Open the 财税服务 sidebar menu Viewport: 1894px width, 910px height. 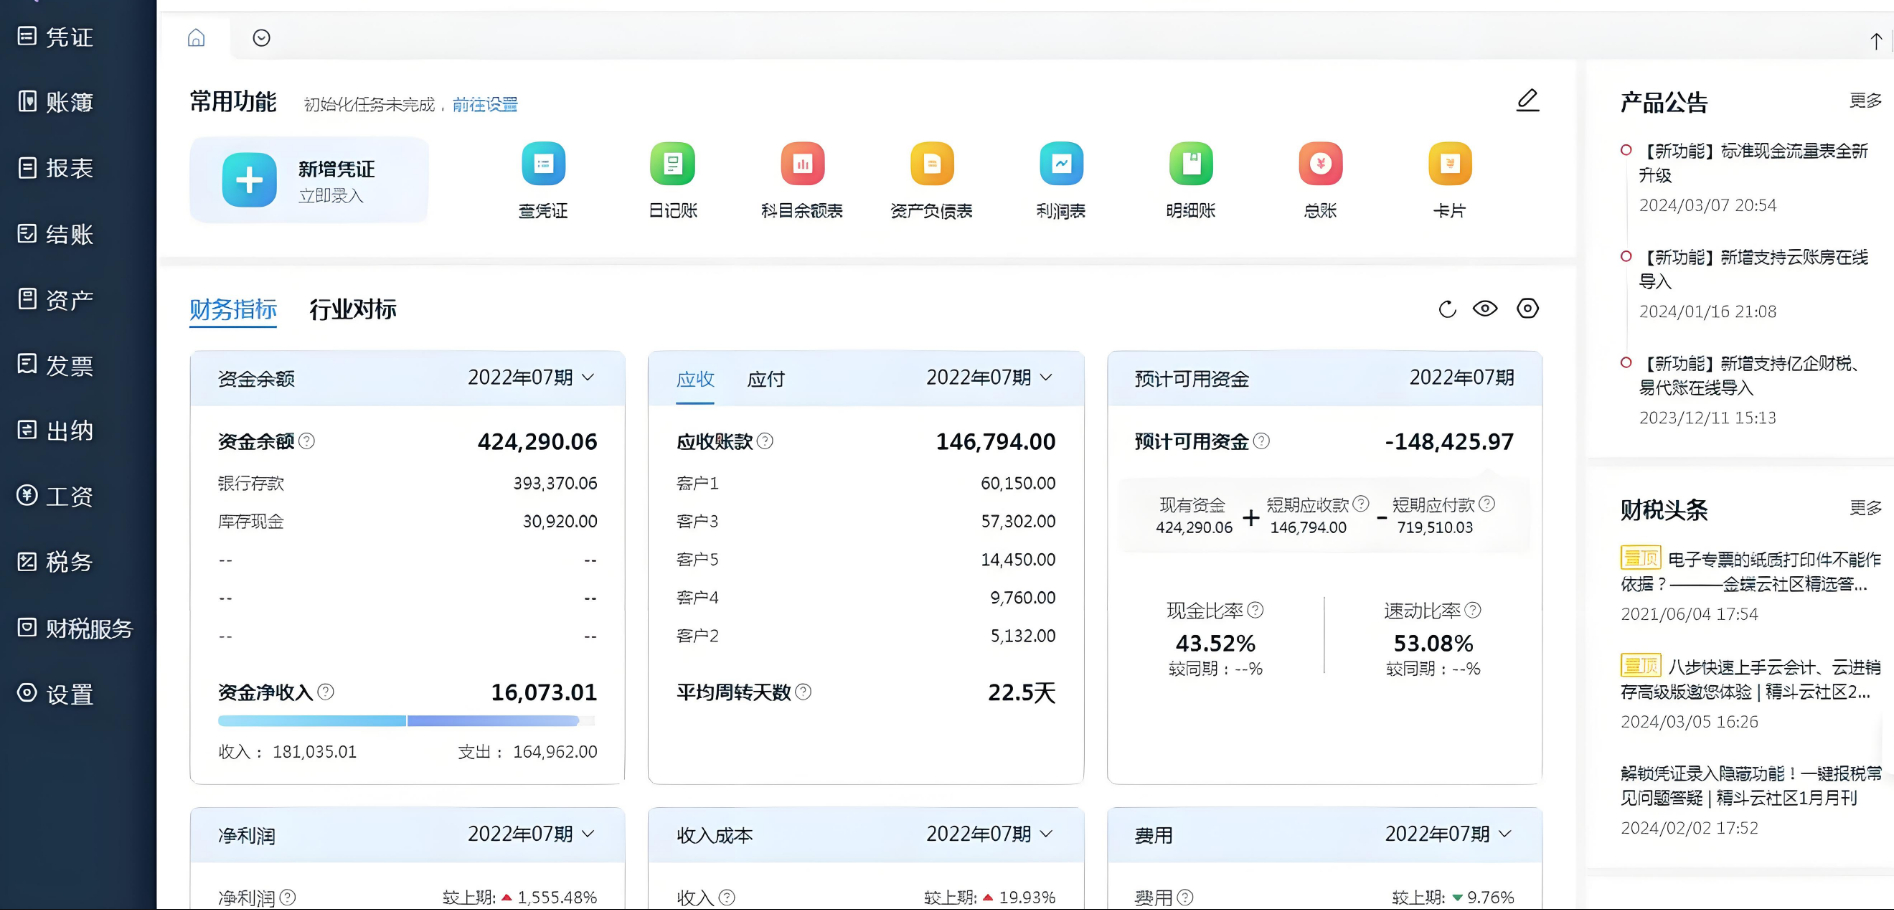(75, 628)
